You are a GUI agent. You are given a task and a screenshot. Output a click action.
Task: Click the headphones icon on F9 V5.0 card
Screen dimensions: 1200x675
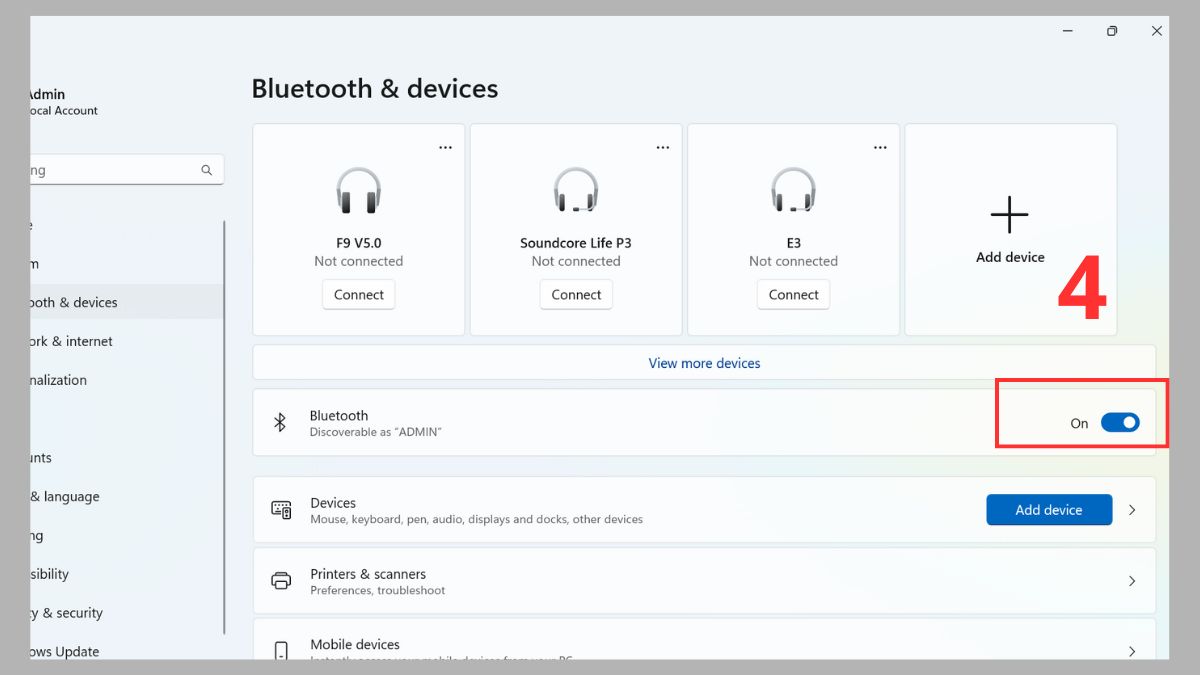(358, 192)
